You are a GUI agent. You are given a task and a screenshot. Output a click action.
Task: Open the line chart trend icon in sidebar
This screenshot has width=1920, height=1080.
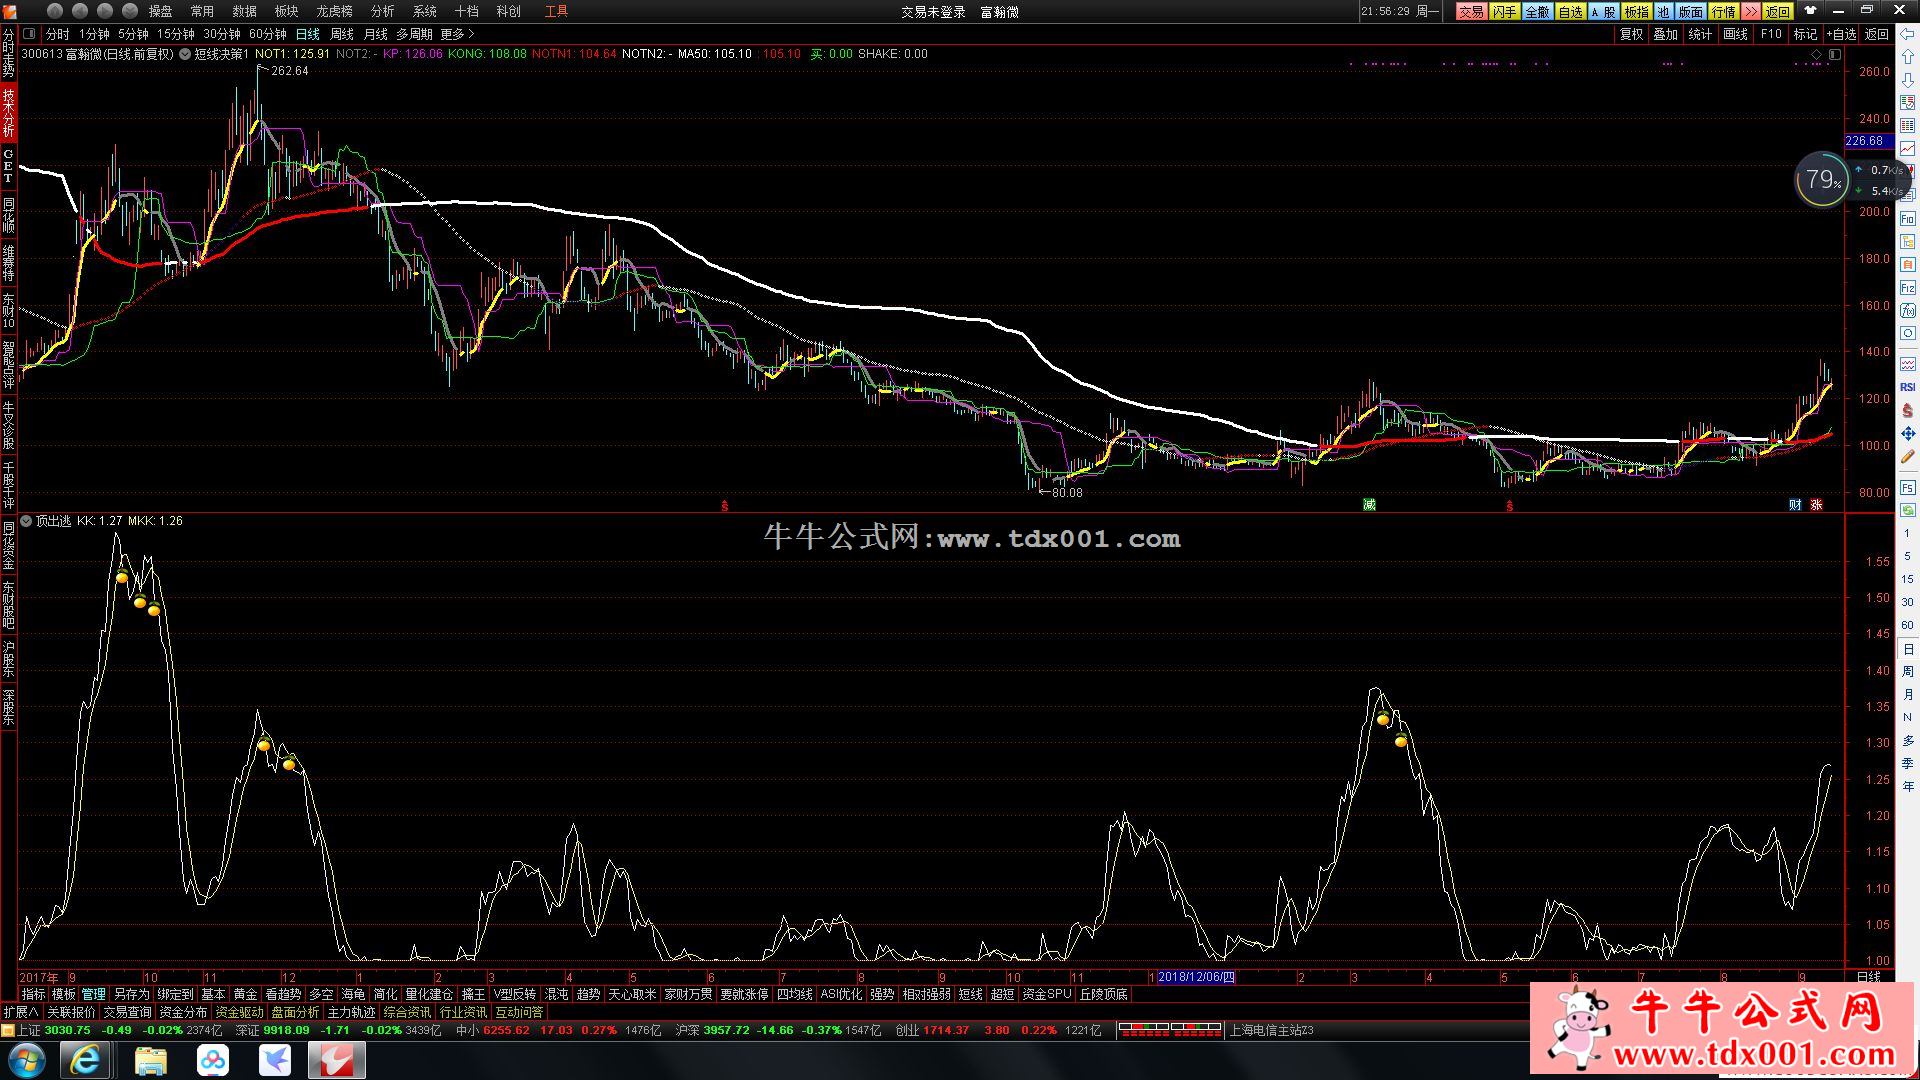pyautogui.click(x=1907, y=149)
